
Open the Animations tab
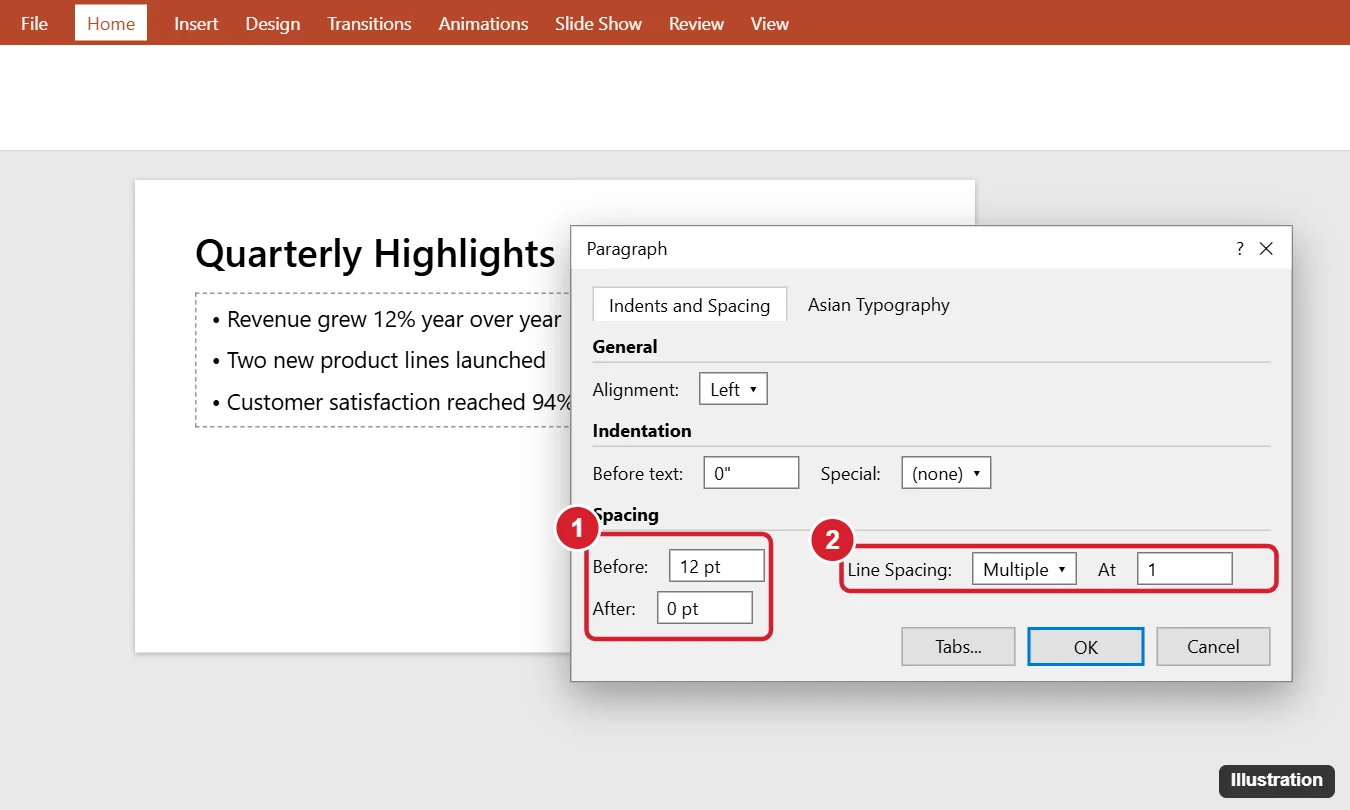(x=483, y=23)
